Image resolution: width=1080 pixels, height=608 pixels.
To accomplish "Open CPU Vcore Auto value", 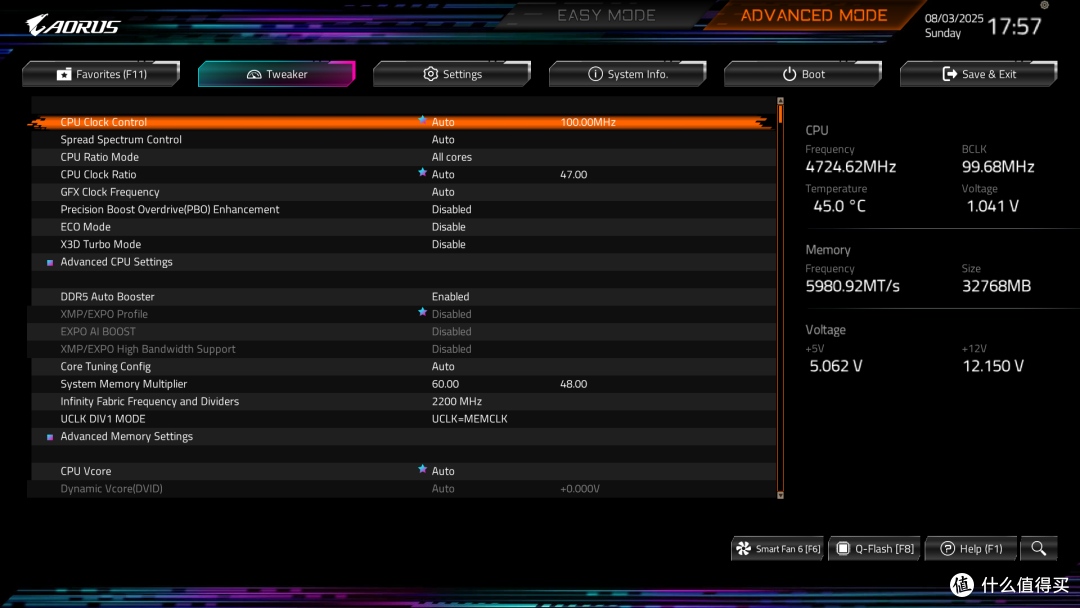I will [x=443, y=471].
